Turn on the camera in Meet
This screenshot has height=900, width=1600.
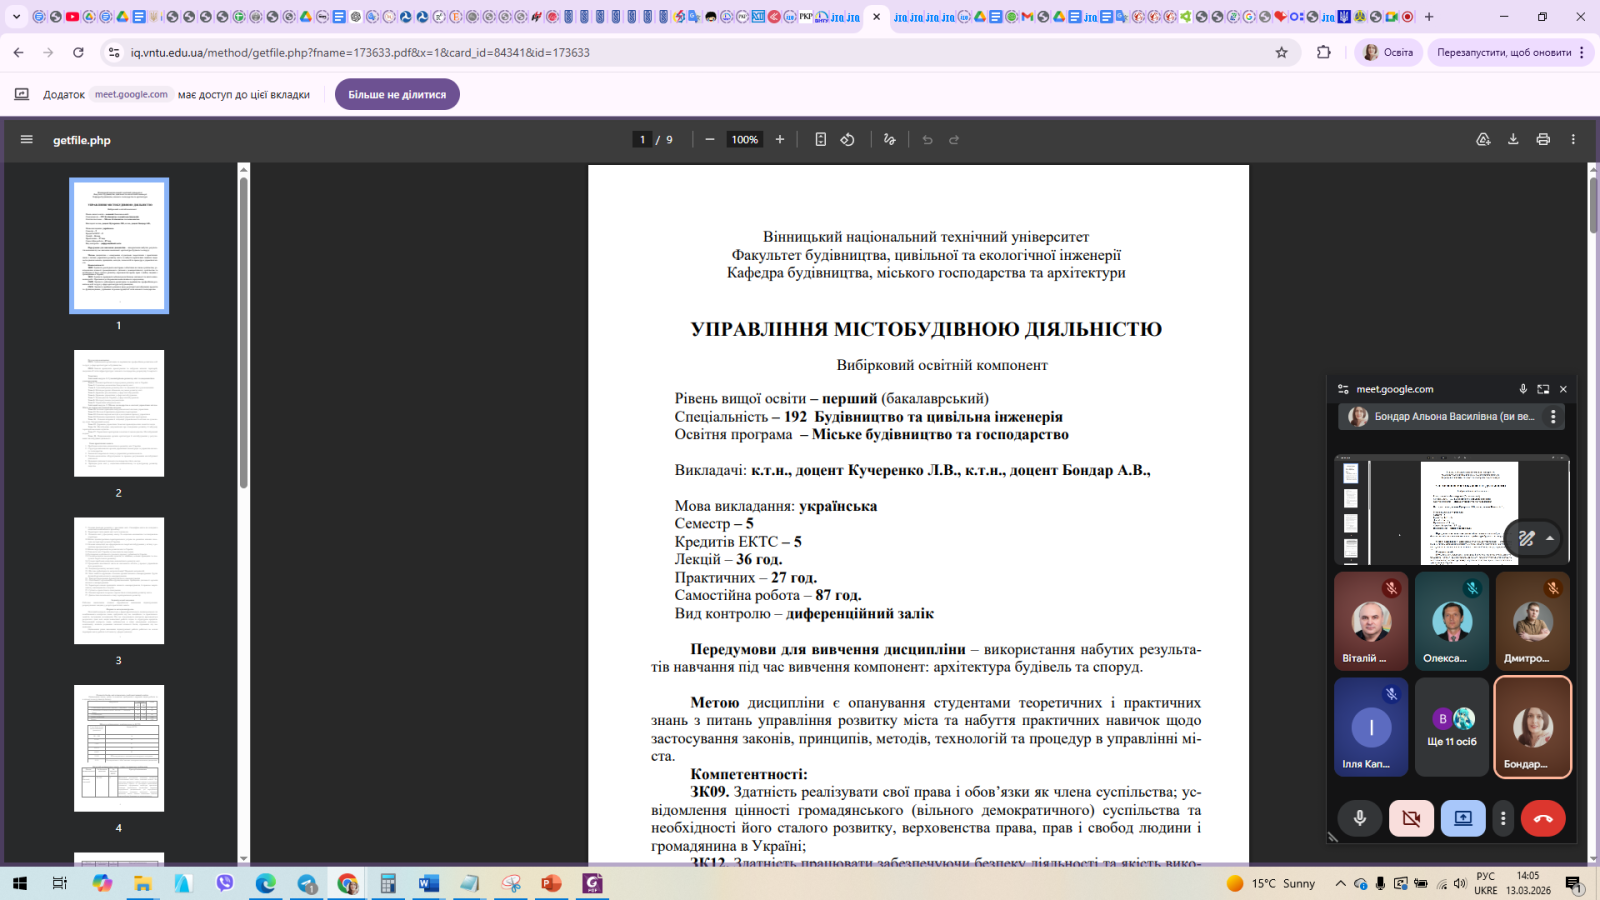click(x=1411, y=818)
